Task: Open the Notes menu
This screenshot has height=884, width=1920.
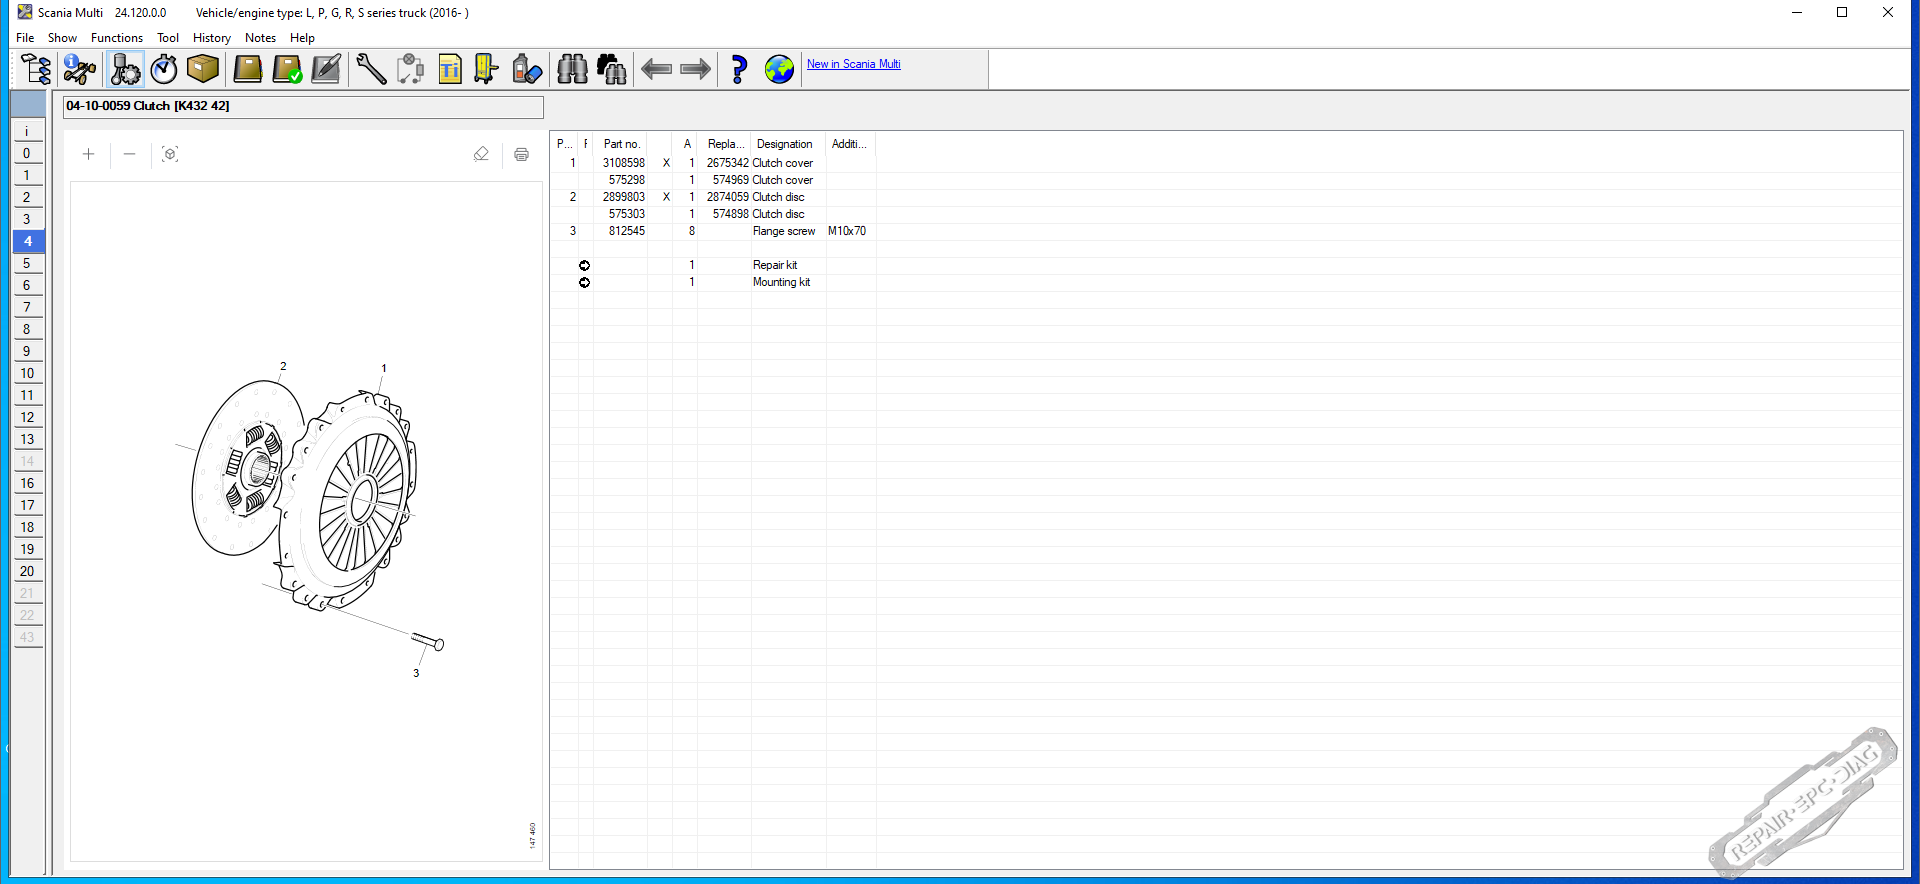Action: pos(260,38)
